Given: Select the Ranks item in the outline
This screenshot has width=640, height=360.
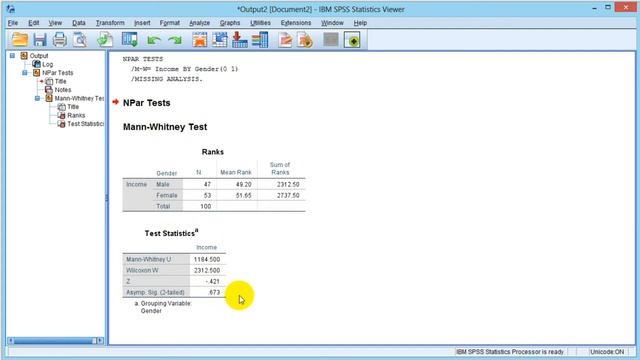Looking at the screenshot, I should (76, 115).
